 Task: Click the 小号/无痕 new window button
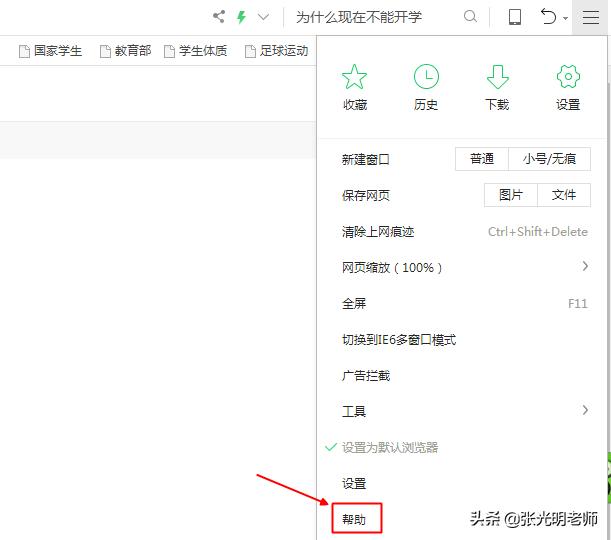[549, 159]
